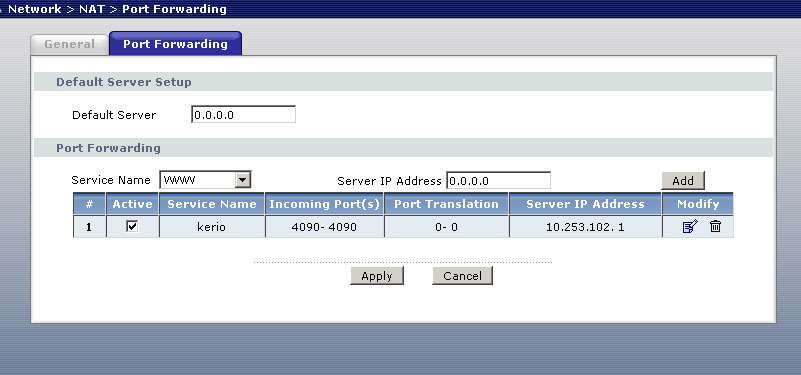Viewport: 801px width, 375px height.
Task: Click the Service Name column header
Action: coord(211,204)
